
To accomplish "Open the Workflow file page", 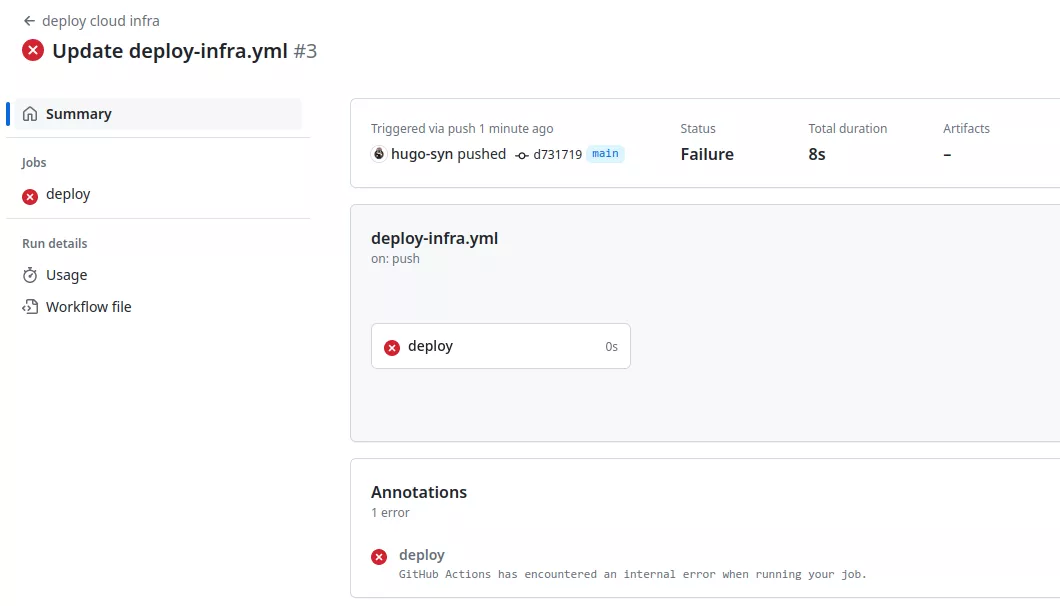I will tap(89, 307).
